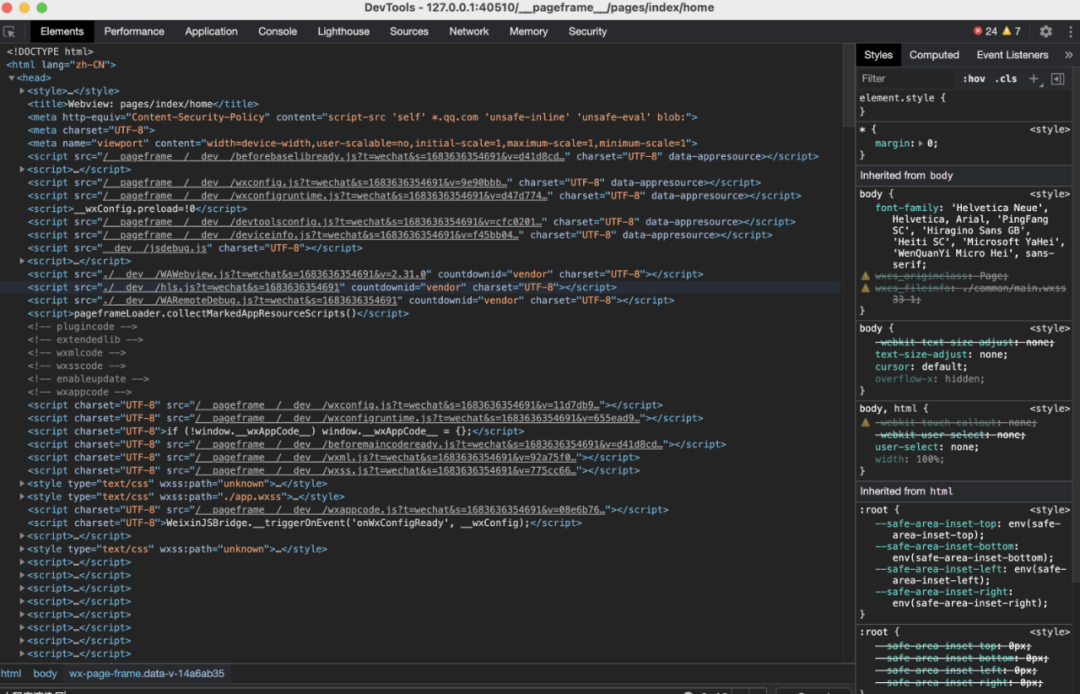Image resolution: width=1080 pixels, height=694 pixels.
Task: Expand second wxss:path unknown style element
Action: (x=22, y=549)
